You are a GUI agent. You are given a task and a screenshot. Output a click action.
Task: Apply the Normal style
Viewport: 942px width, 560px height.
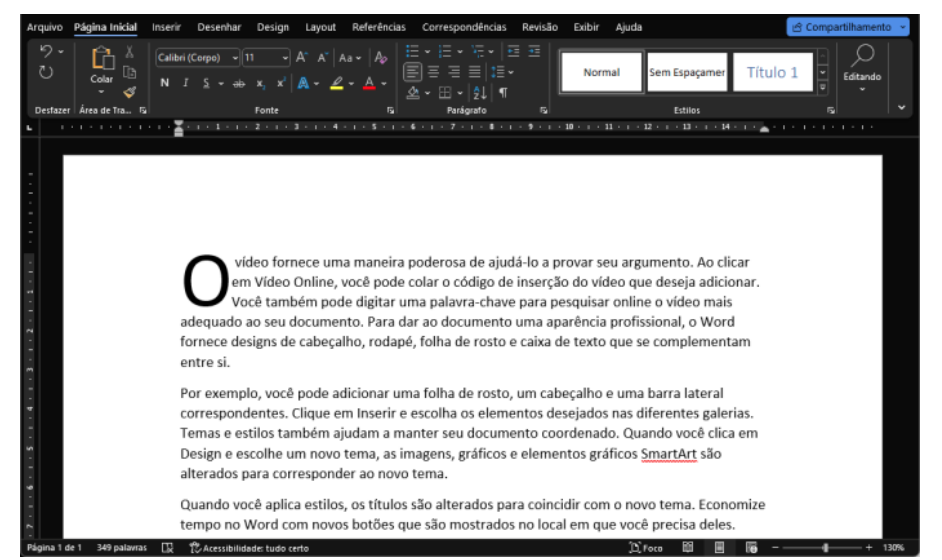[x=601, y=72]
